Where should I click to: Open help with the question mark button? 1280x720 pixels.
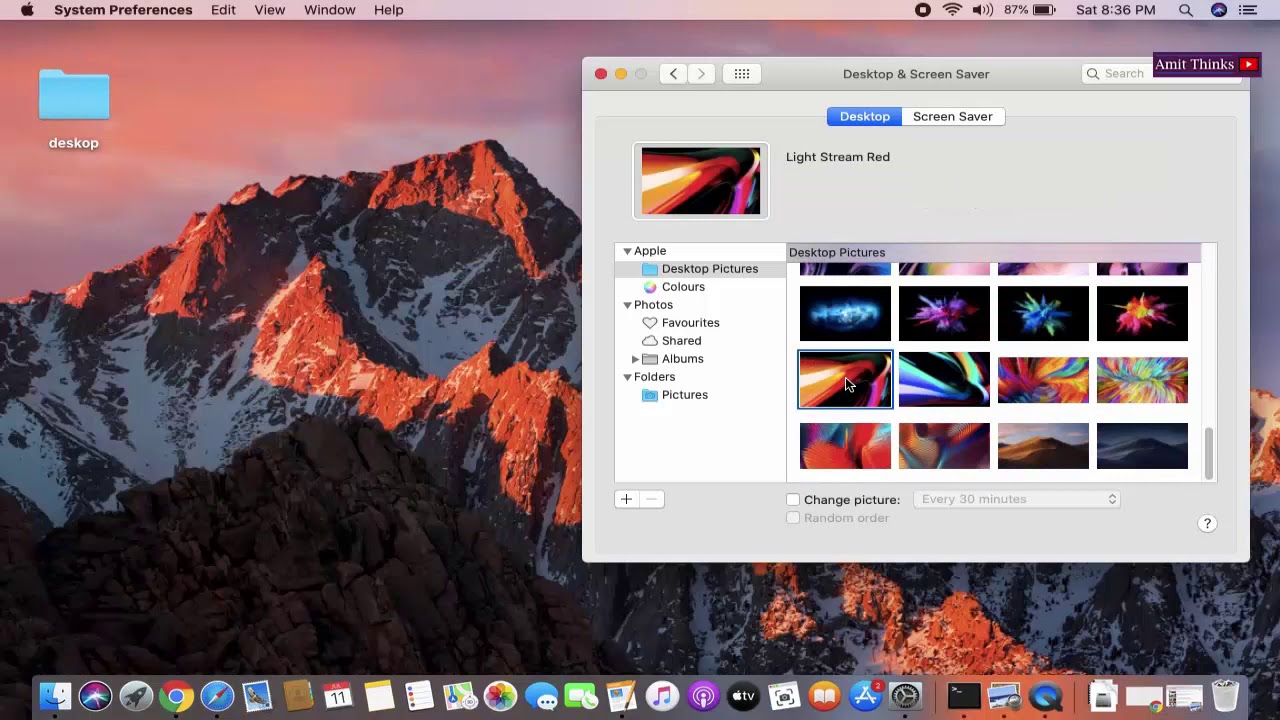pyautogui.click(x=1207, y=524)
